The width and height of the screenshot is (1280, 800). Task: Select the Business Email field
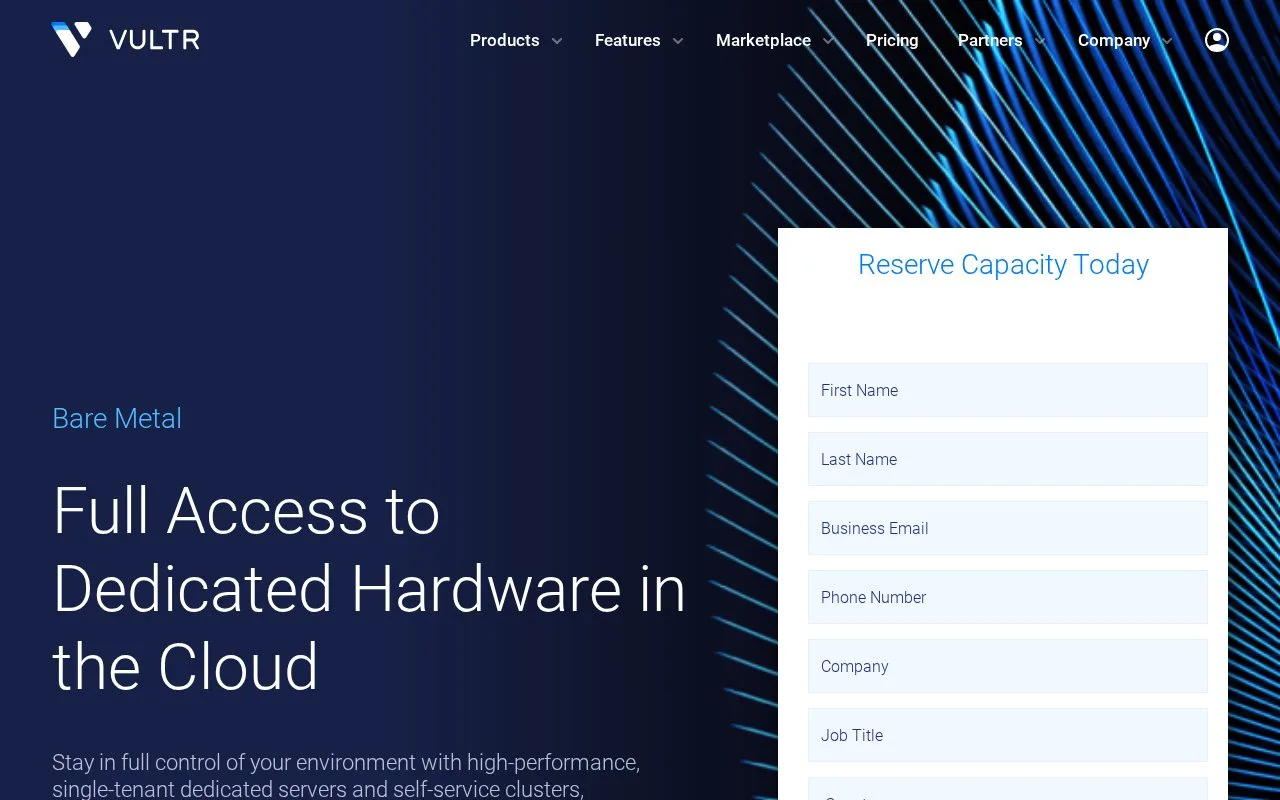tap(1008, 528)
